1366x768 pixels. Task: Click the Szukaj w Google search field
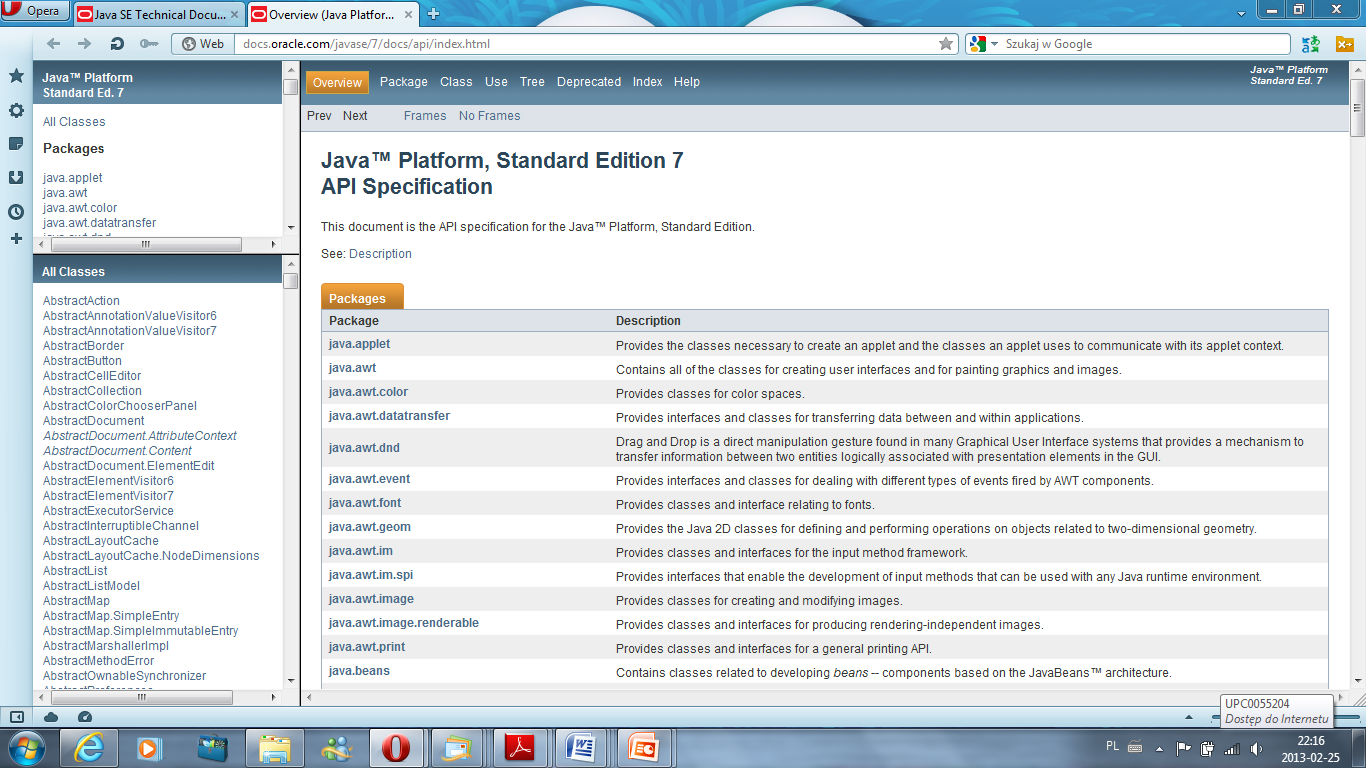coord(1146,44)
